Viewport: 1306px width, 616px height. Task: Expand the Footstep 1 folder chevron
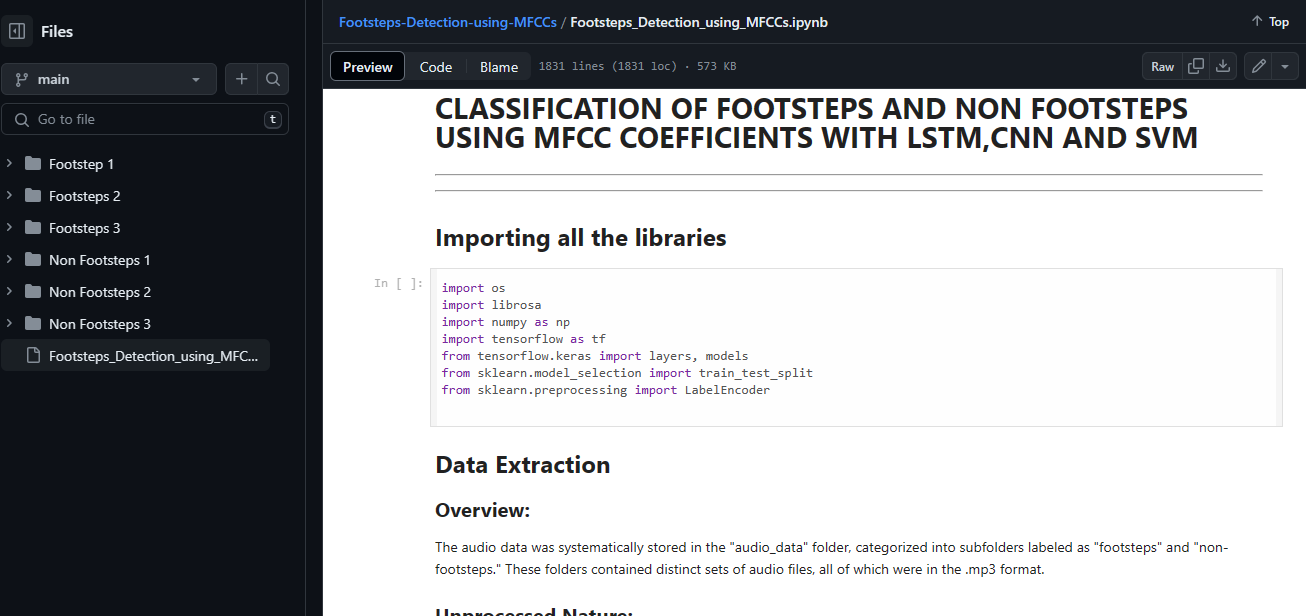pos(9,163)
